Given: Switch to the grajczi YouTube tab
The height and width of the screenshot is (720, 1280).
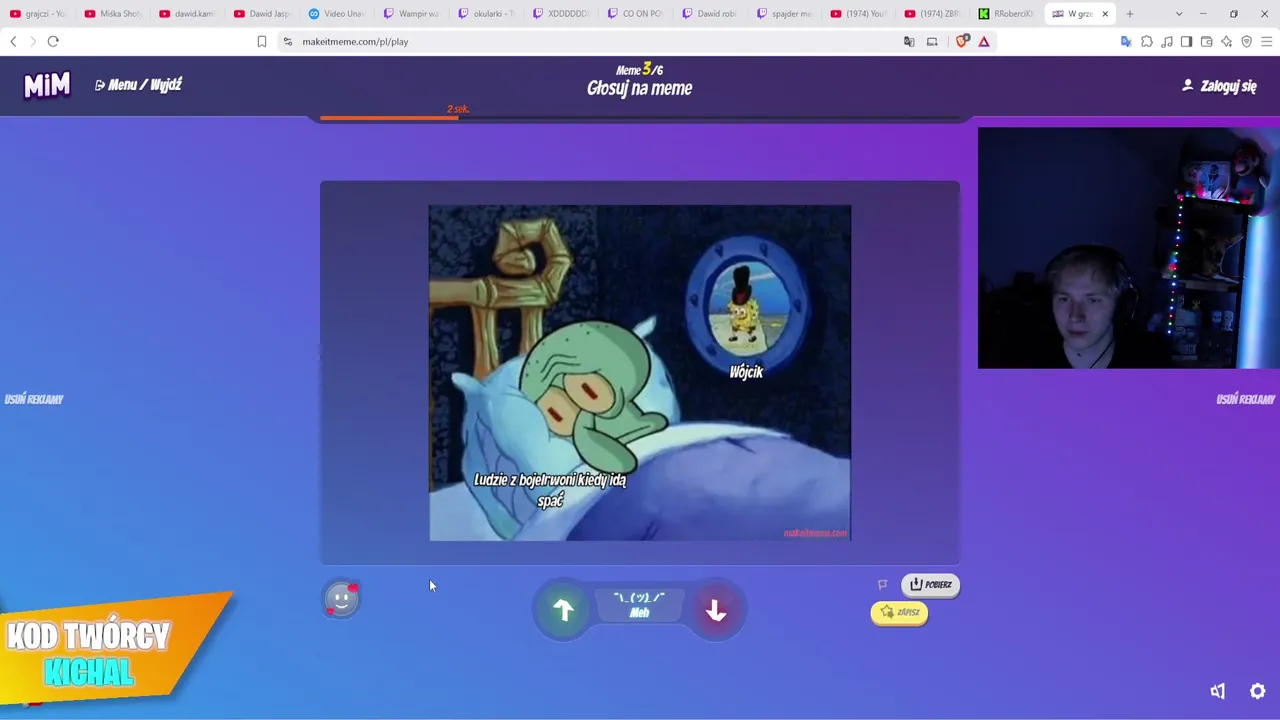Looking at the screenshot, I should (37, 14).
